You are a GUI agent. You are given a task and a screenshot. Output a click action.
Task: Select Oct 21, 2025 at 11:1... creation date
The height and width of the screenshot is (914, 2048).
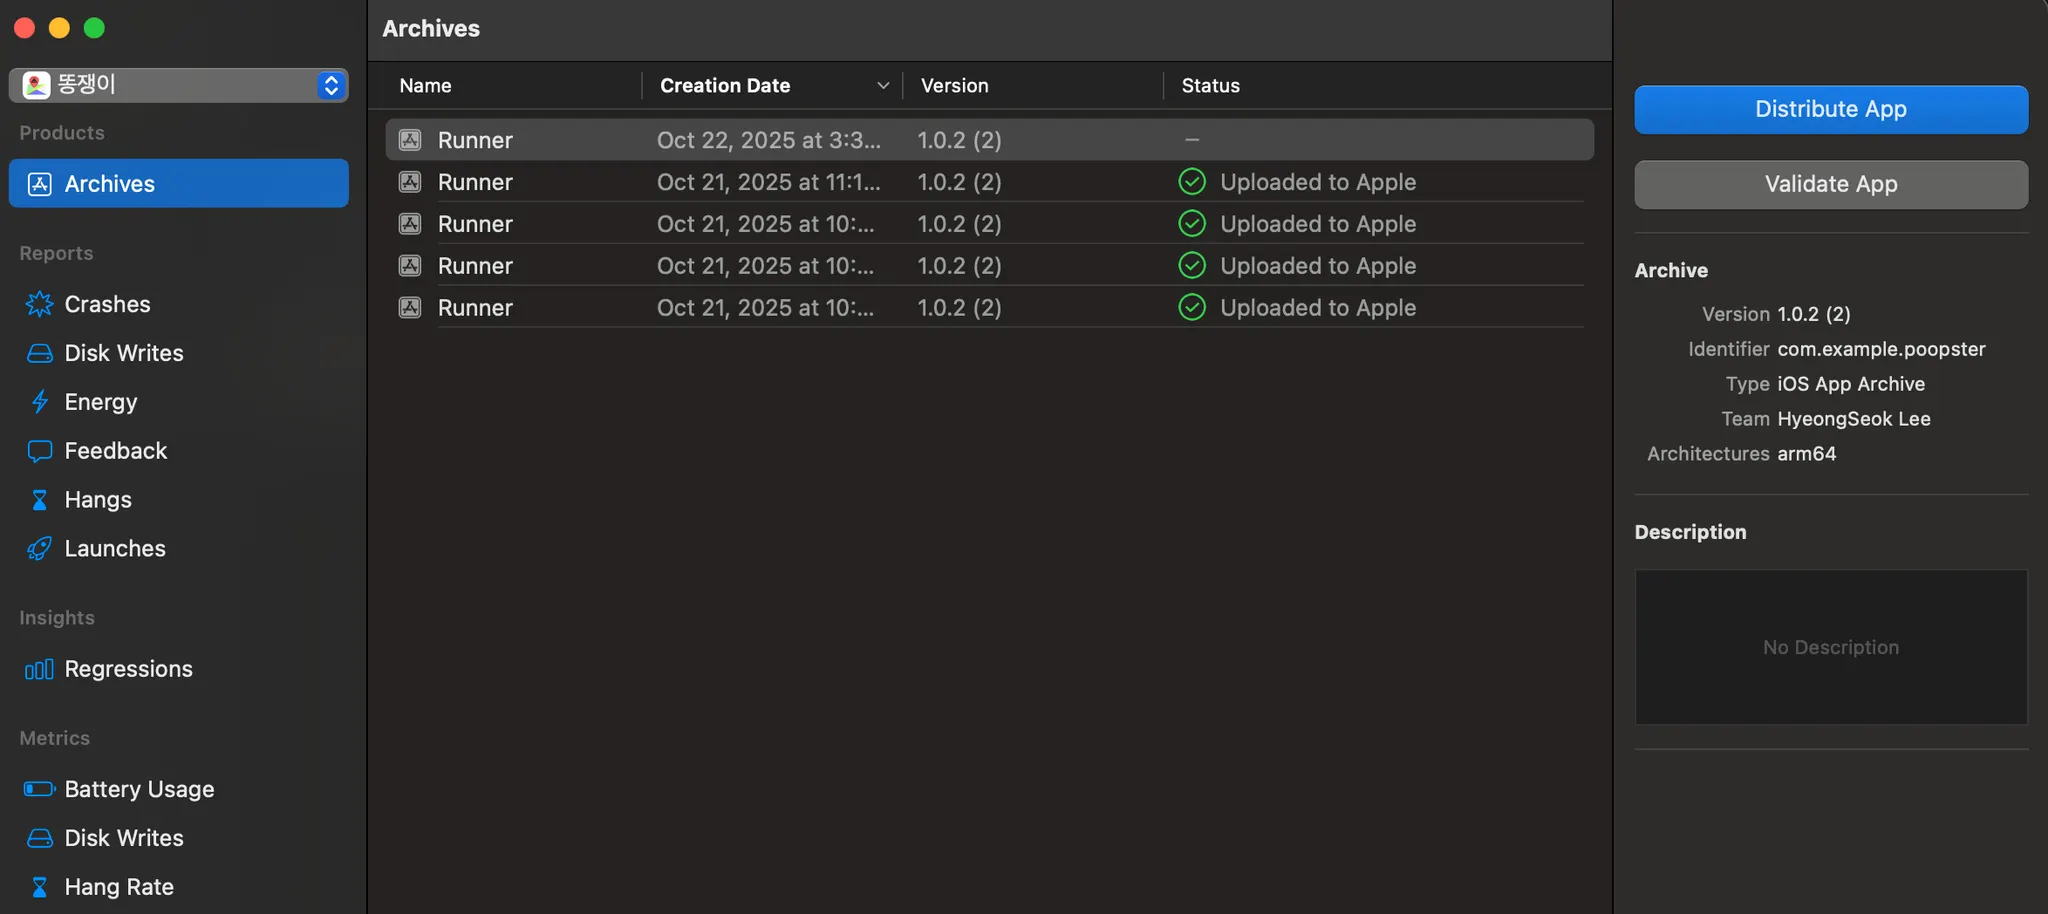768,182
